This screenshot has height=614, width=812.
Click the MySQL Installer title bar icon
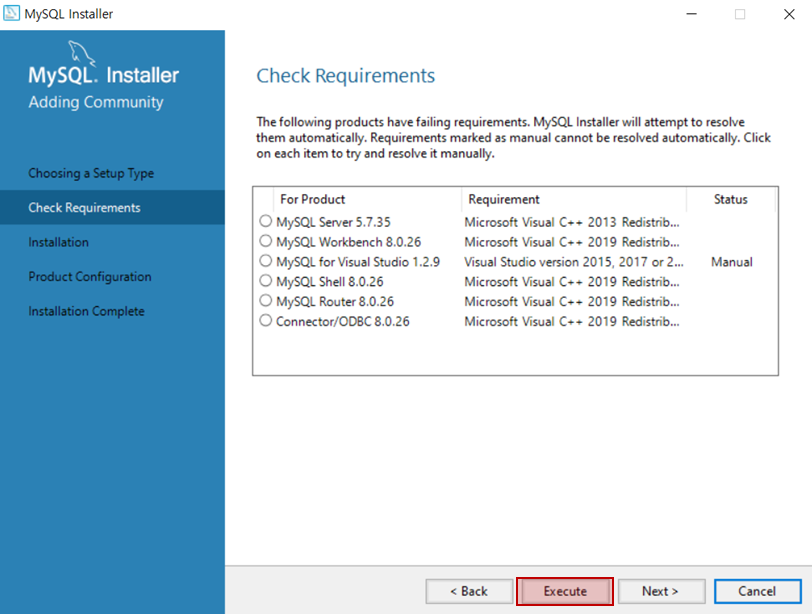[11, 13]
